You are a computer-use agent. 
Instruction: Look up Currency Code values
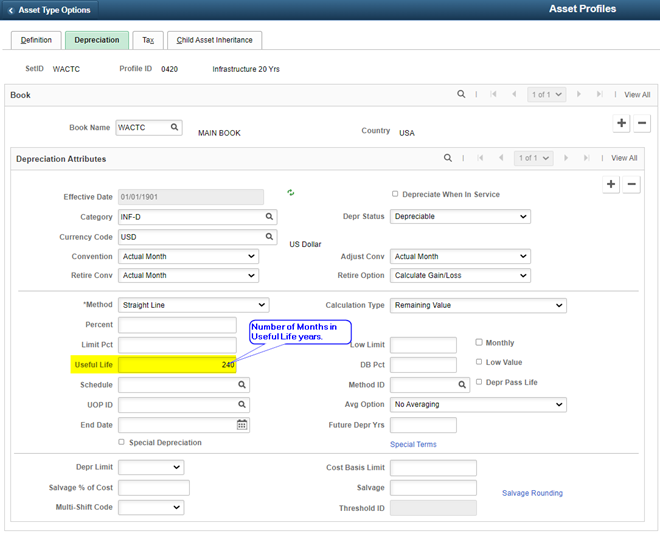click(269, 236)
